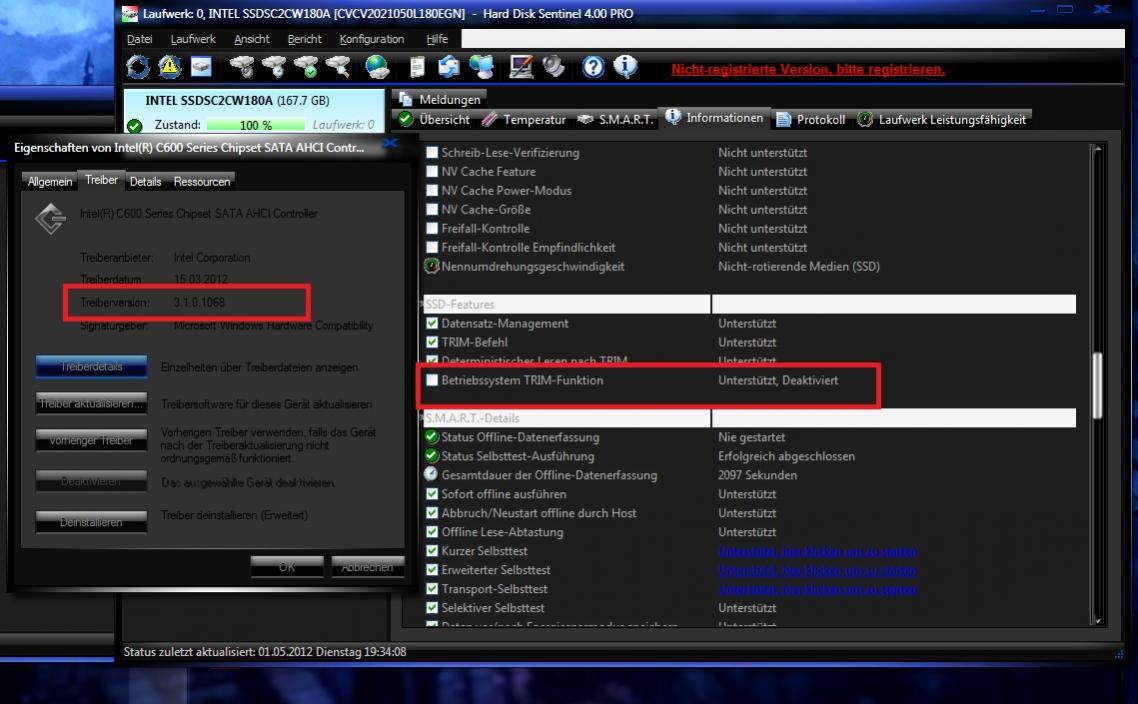
Task: Click the Transport-Selbsttest start link
Action: (818, 589)
